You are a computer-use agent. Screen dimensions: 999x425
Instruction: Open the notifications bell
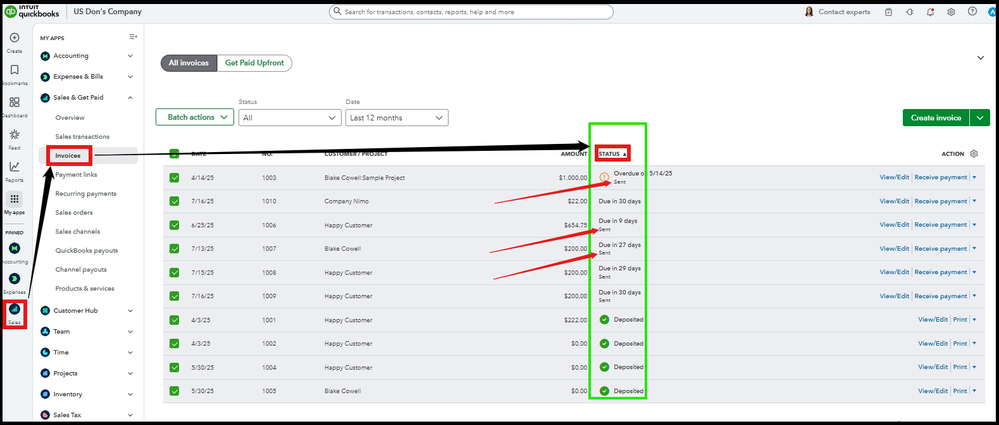(930, 11)
